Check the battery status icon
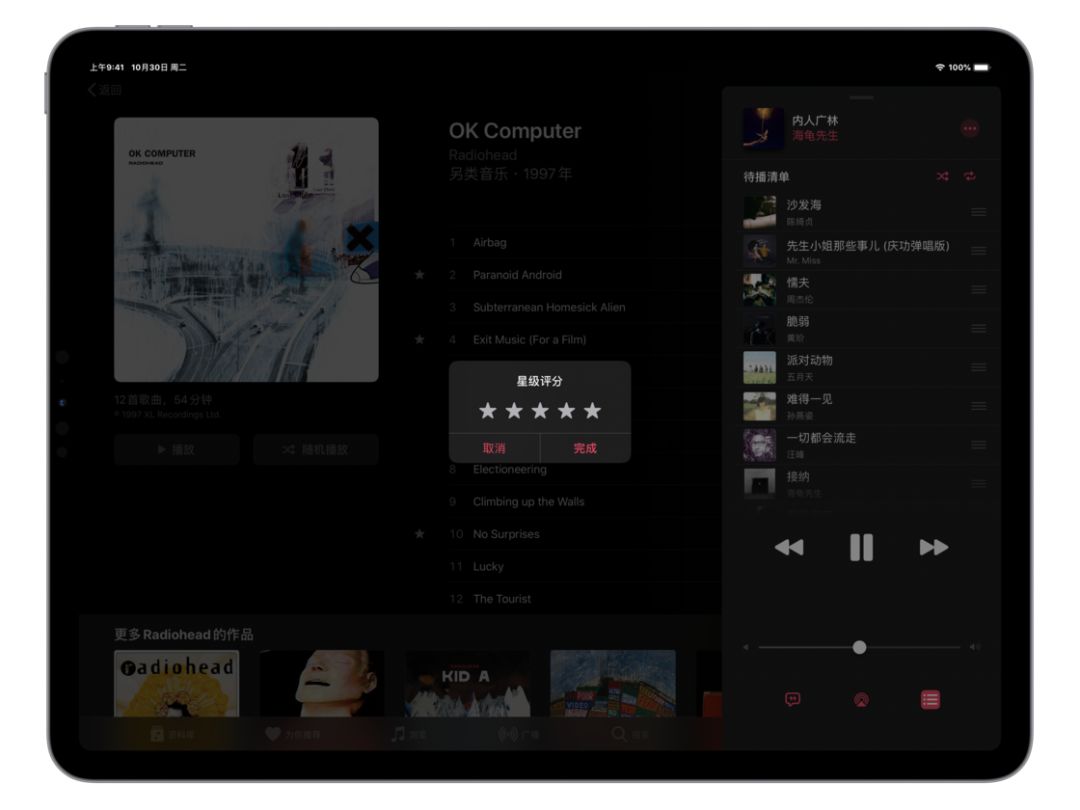Image resolution: width=1080 pixels, height=810 pixels. [982, 67]
